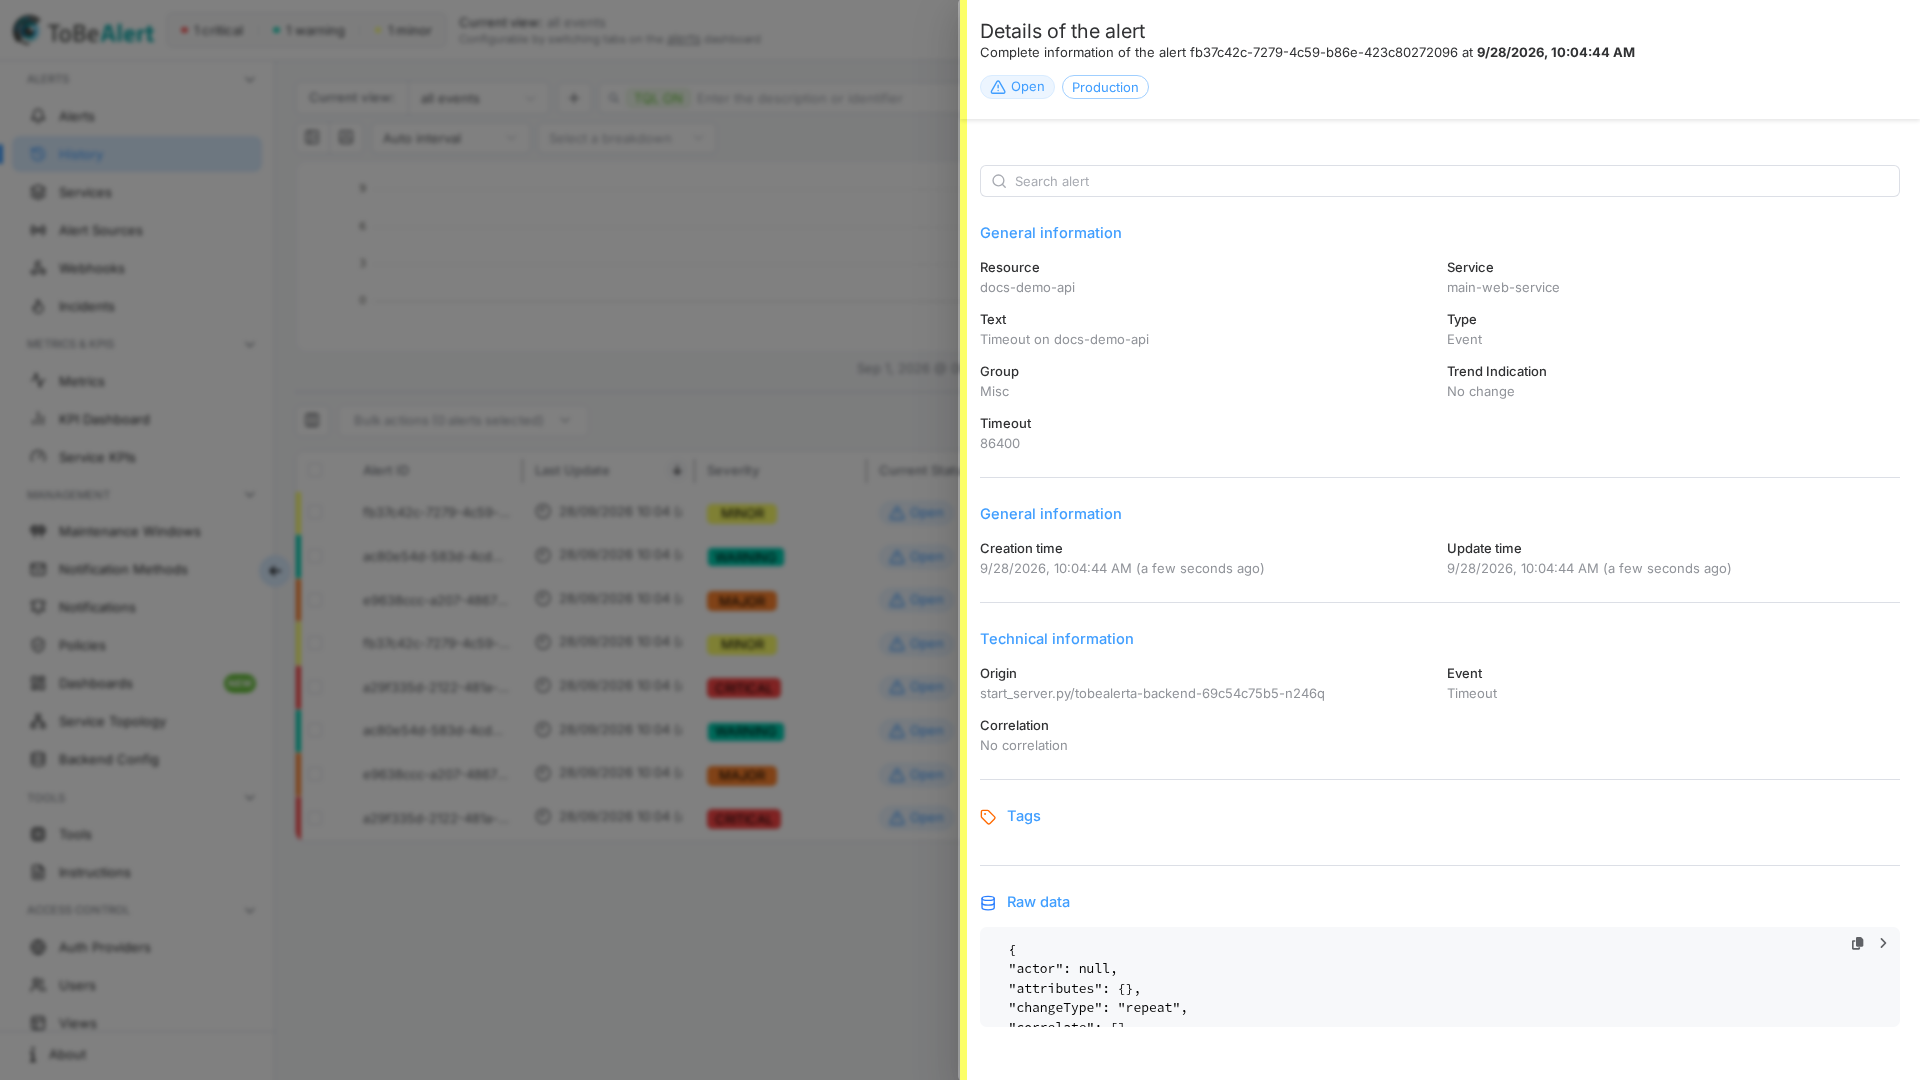
Task: Click the Search alert input field
Action: (1439, 181)
